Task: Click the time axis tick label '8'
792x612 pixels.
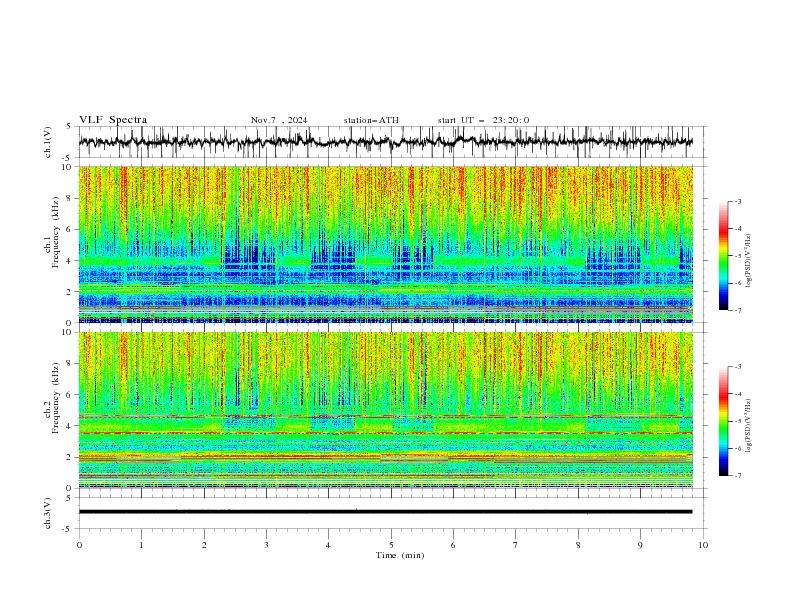Action: (578, 545)
